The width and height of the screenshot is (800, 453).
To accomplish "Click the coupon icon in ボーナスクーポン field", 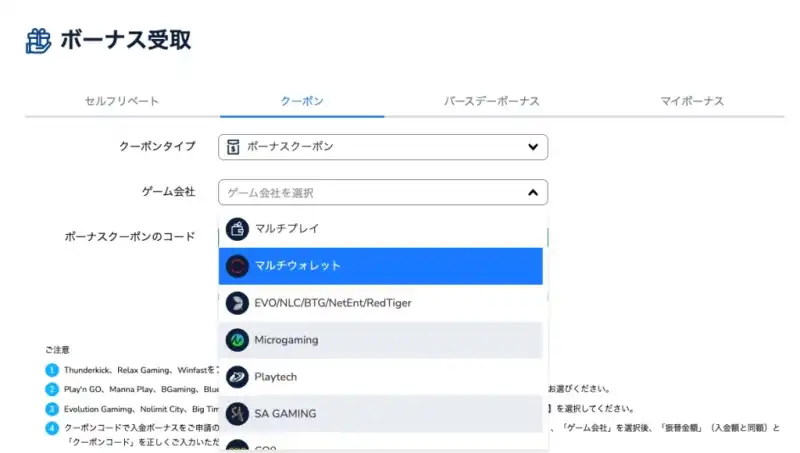I will point(233,147).
